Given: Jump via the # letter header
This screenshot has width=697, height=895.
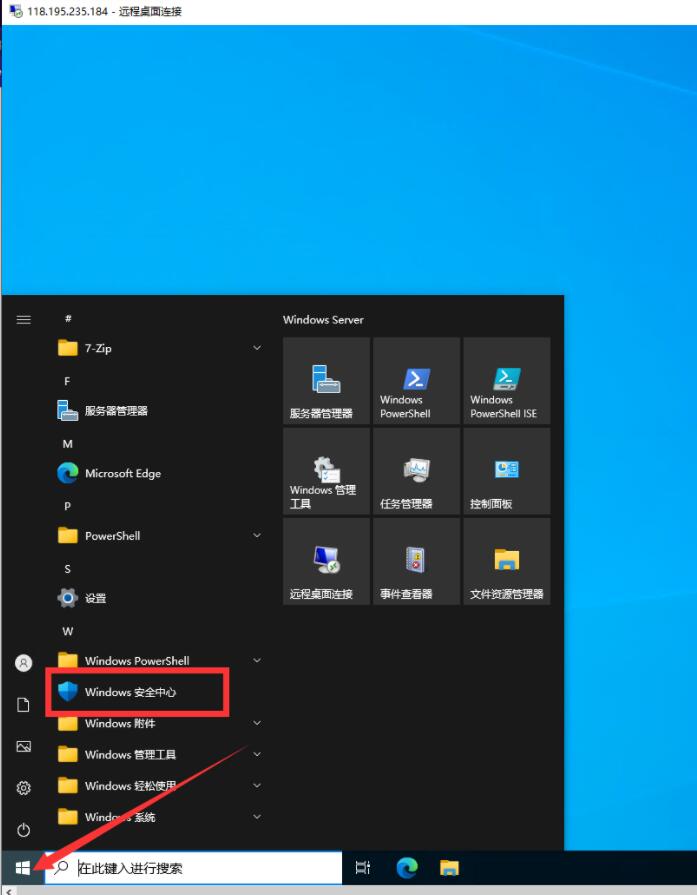Looking at the screenshot, I should click(68, 319).
